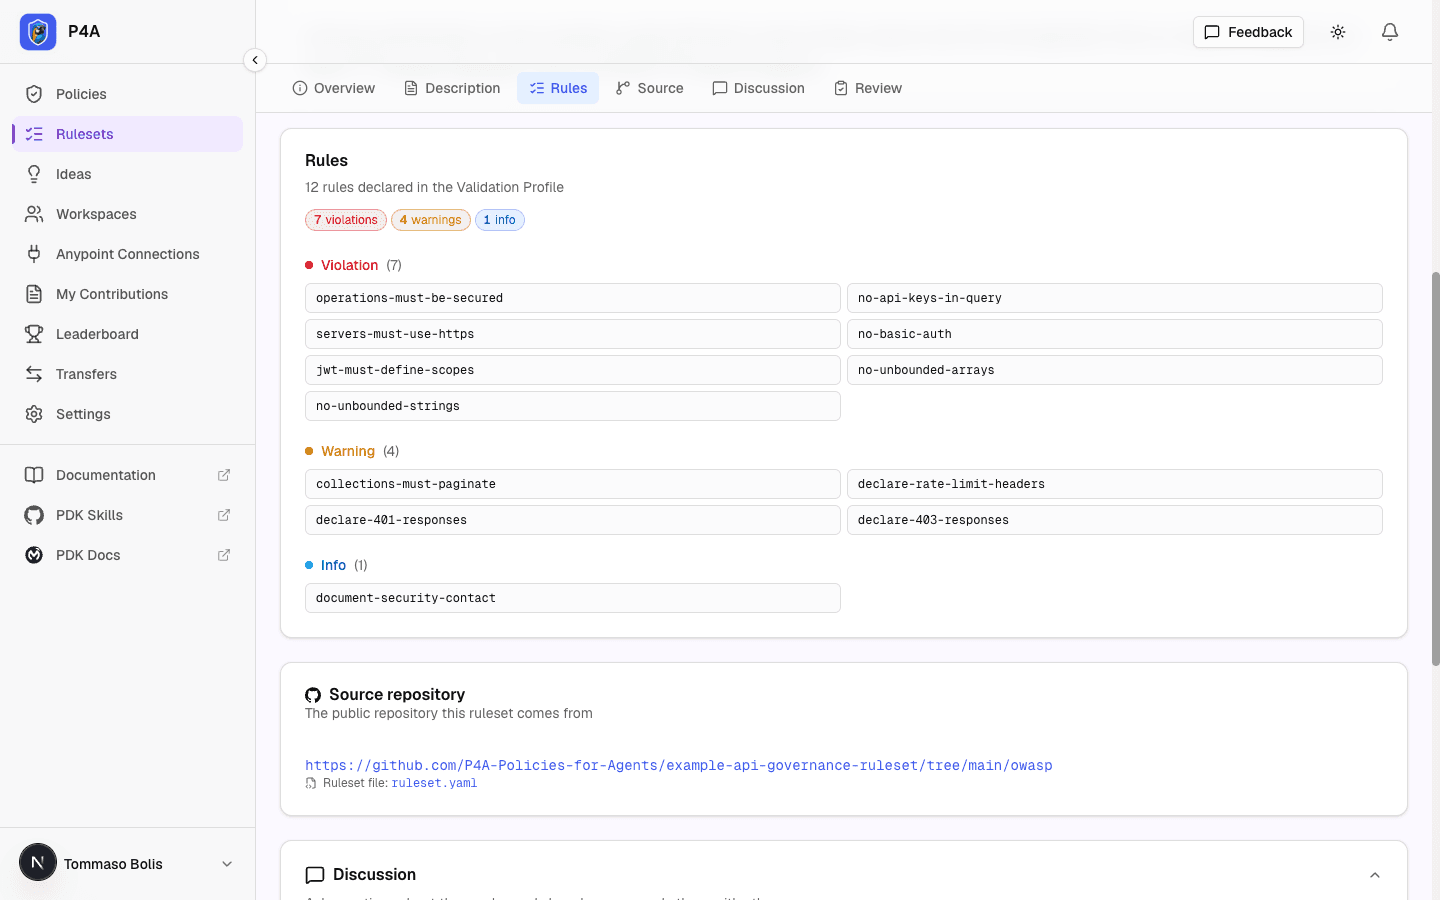Click the PDK Skills GitHub icon
The width and height of the screenshot is (1440, 900).
[34, 515]
